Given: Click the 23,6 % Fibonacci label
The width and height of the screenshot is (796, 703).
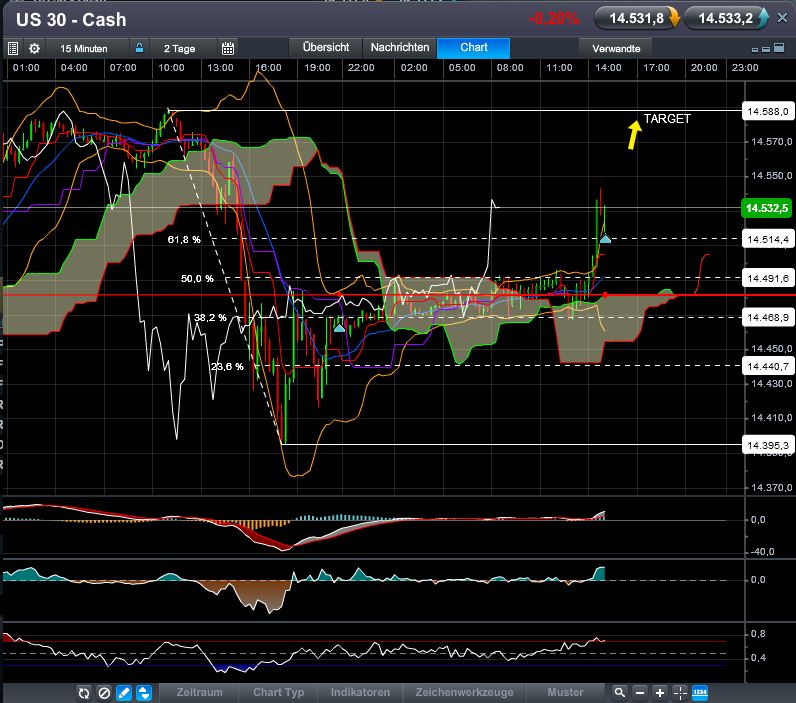Looking at the screenshot, I should pos(227,366).
